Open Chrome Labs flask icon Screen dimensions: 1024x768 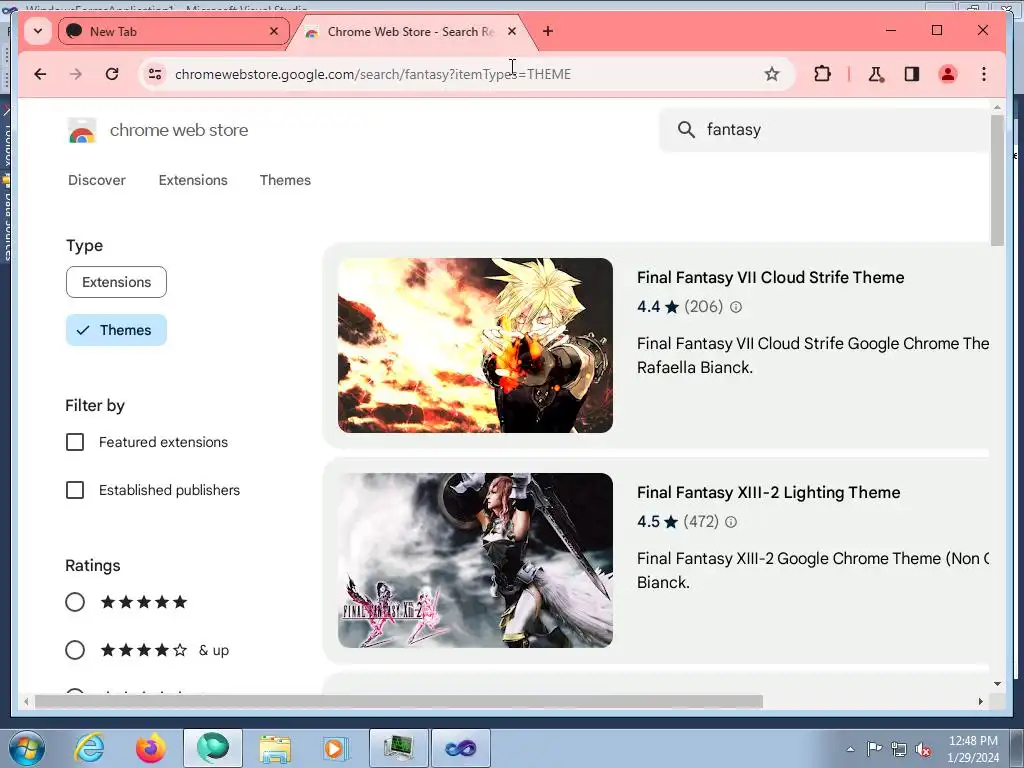pyautogui.click(x=876, y=74)
